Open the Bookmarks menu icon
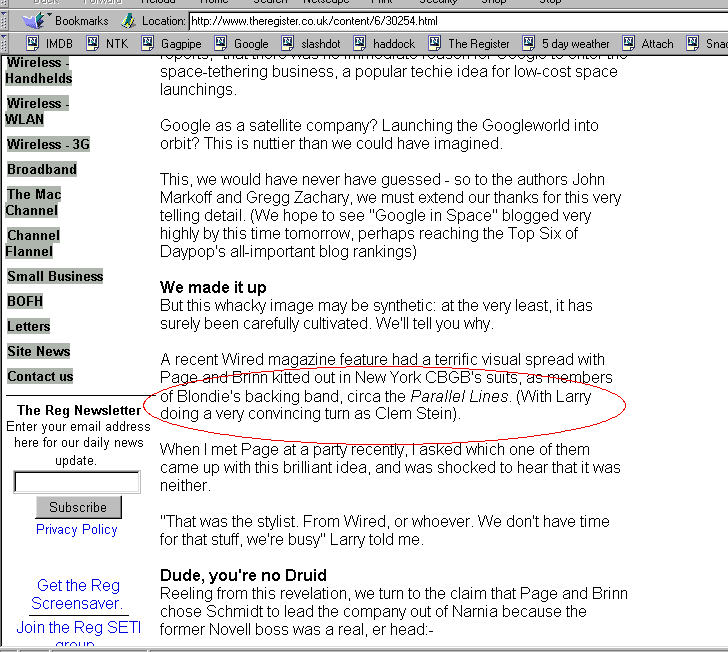Screen dimensions: 728x652 click(34, 20)
